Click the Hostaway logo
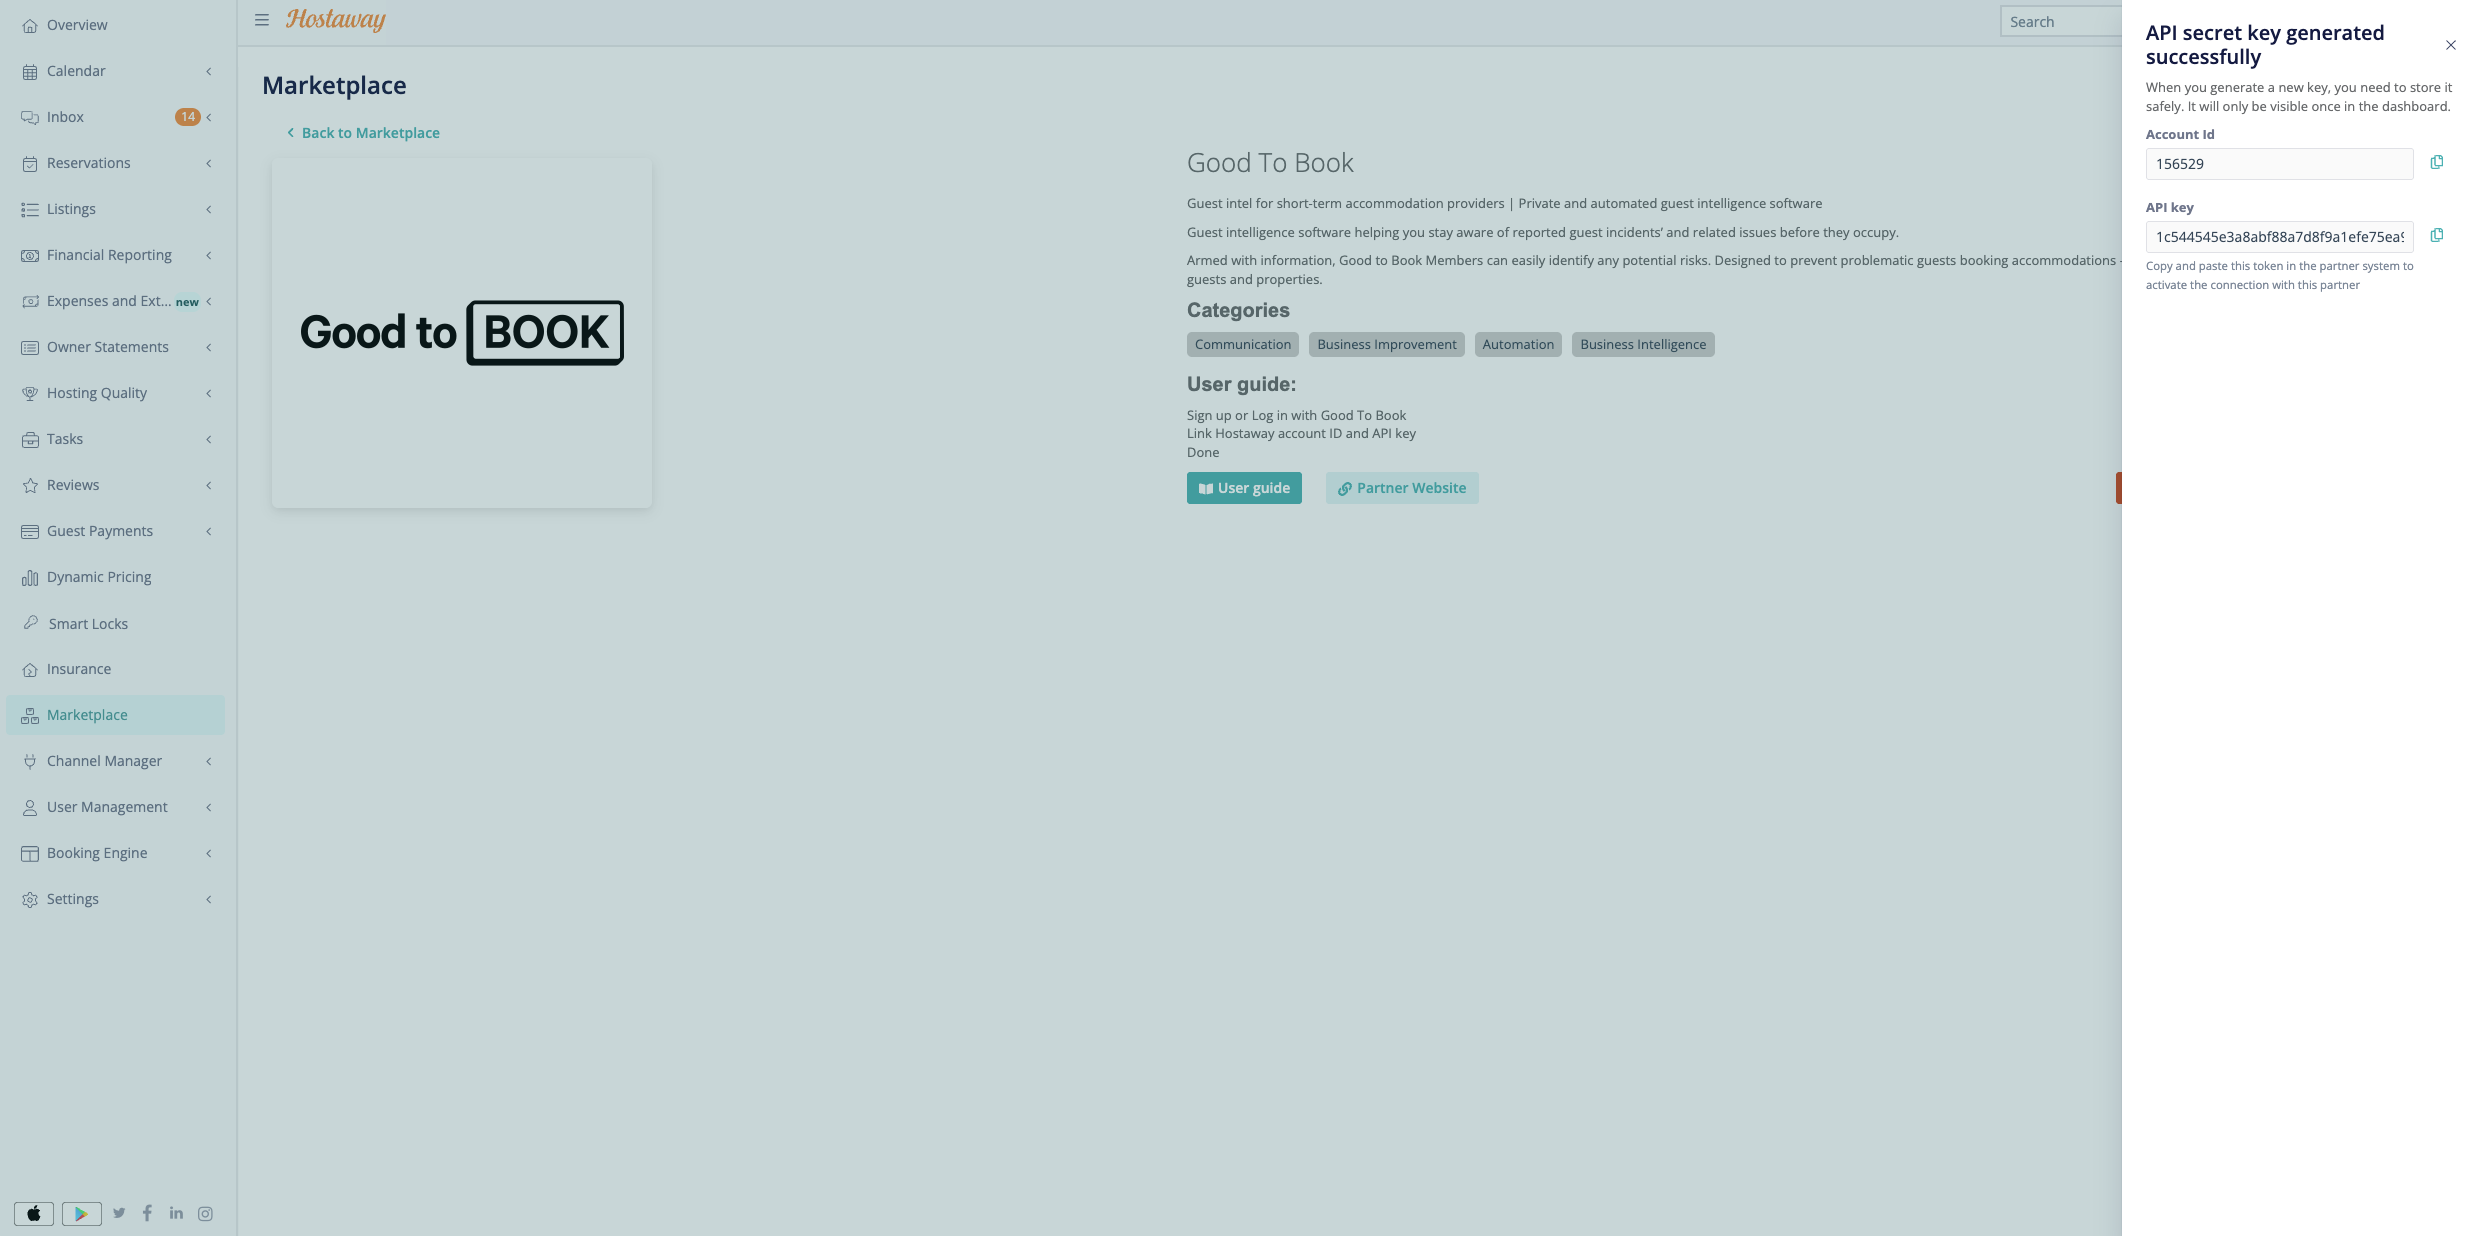The height and width of the screenshot is (1236, 2478). click(336, 20)
